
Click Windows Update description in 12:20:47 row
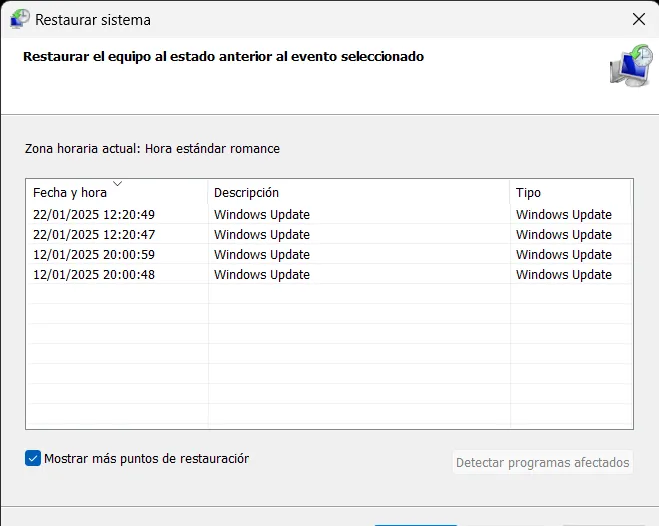coord(262,234)
